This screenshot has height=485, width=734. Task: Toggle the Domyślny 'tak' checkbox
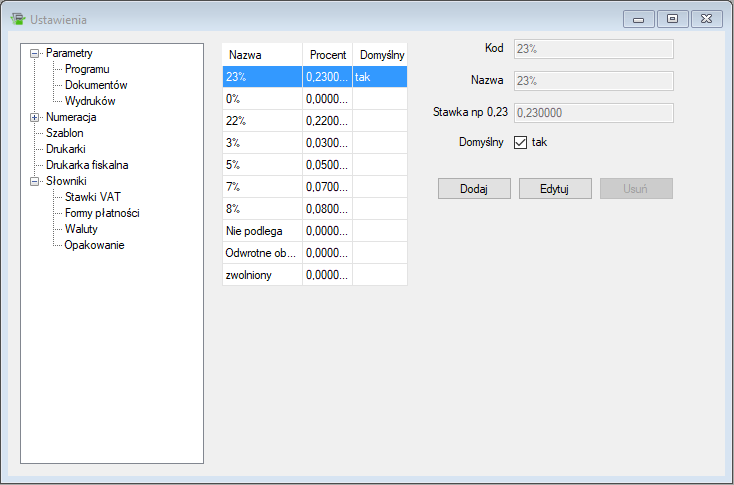[x=520, y=142]
